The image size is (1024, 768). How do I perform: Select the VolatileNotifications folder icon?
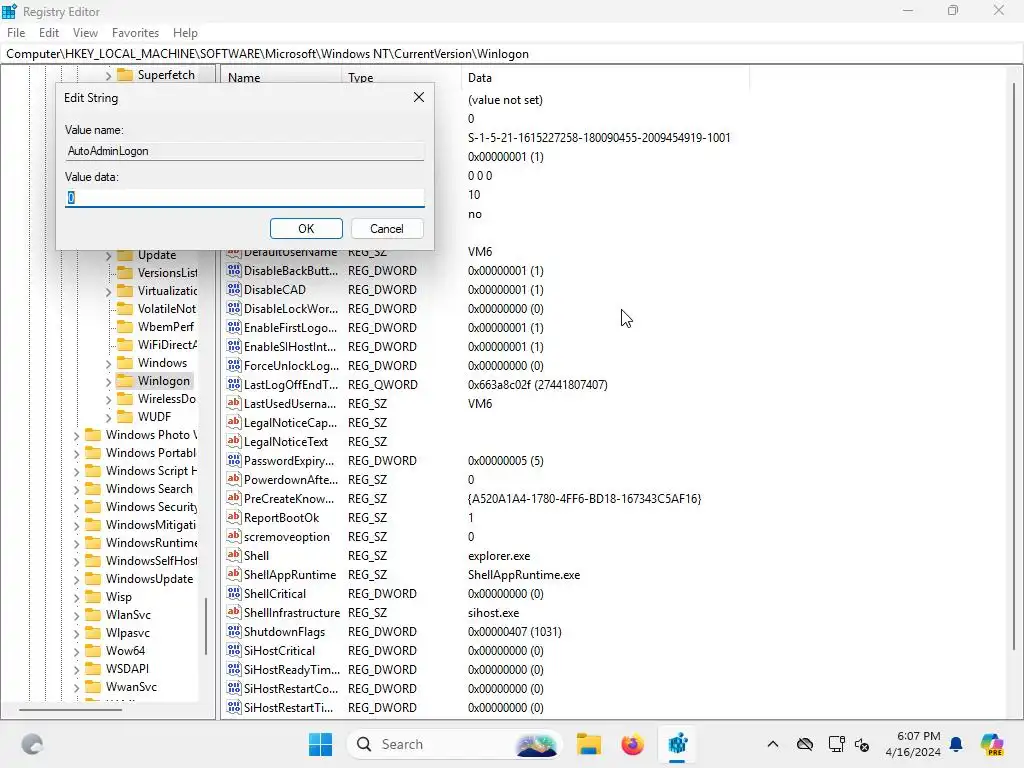[125, 309]
